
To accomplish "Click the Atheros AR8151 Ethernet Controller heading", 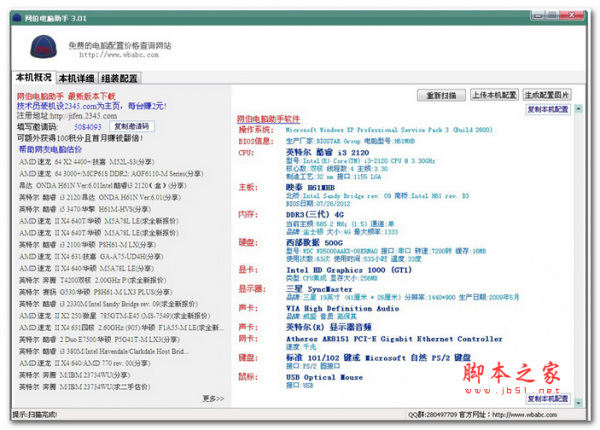I will coord(394,339).
